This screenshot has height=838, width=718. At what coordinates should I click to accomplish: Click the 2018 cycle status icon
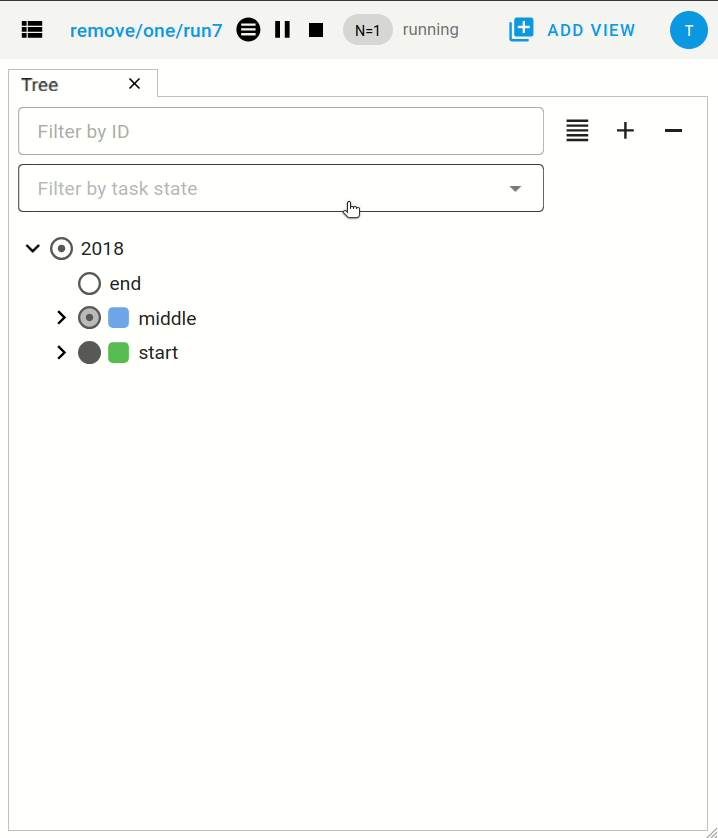point(61,248)
